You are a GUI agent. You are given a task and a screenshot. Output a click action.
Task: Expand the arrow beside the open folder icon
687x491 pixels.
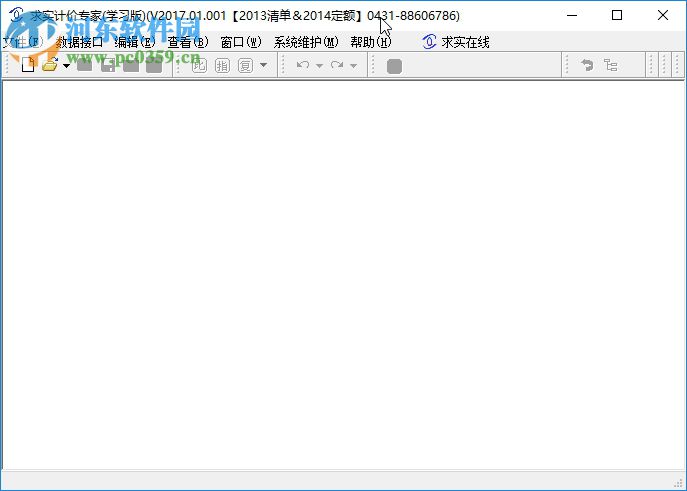(x=66, y=66)
